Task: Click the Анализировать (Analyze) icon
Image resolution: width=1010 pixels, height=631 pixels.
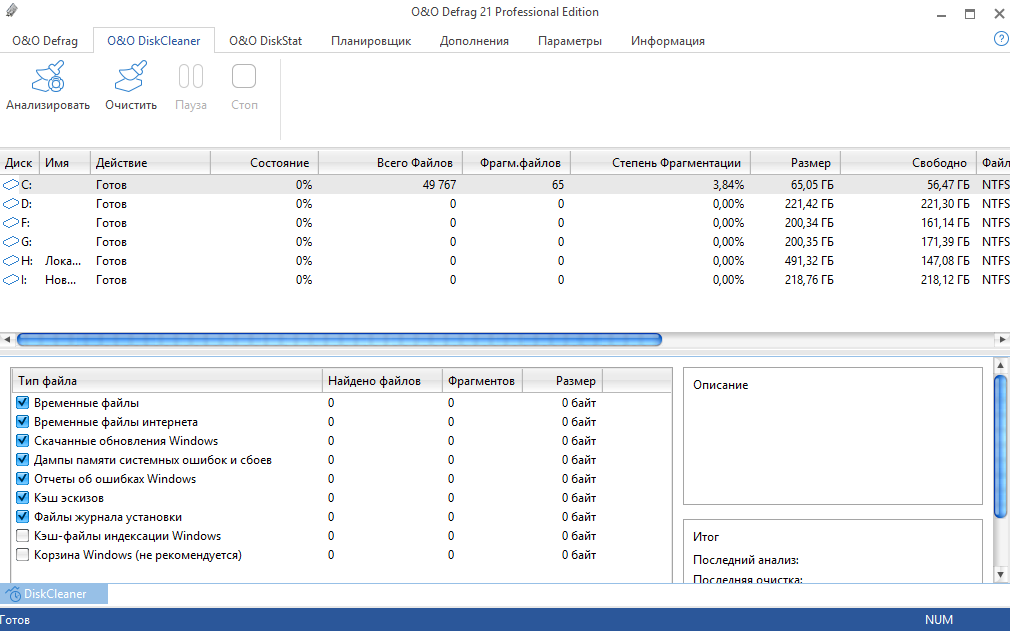Action: pyautogui.click(x=48, y=77)
